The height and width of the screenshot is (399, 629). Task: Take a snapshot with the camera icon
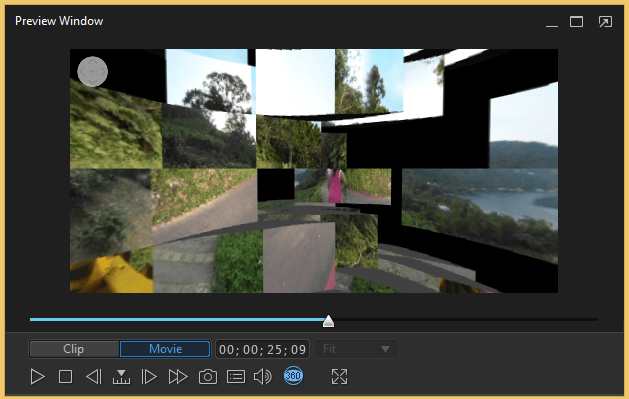[x=208, y=377]
